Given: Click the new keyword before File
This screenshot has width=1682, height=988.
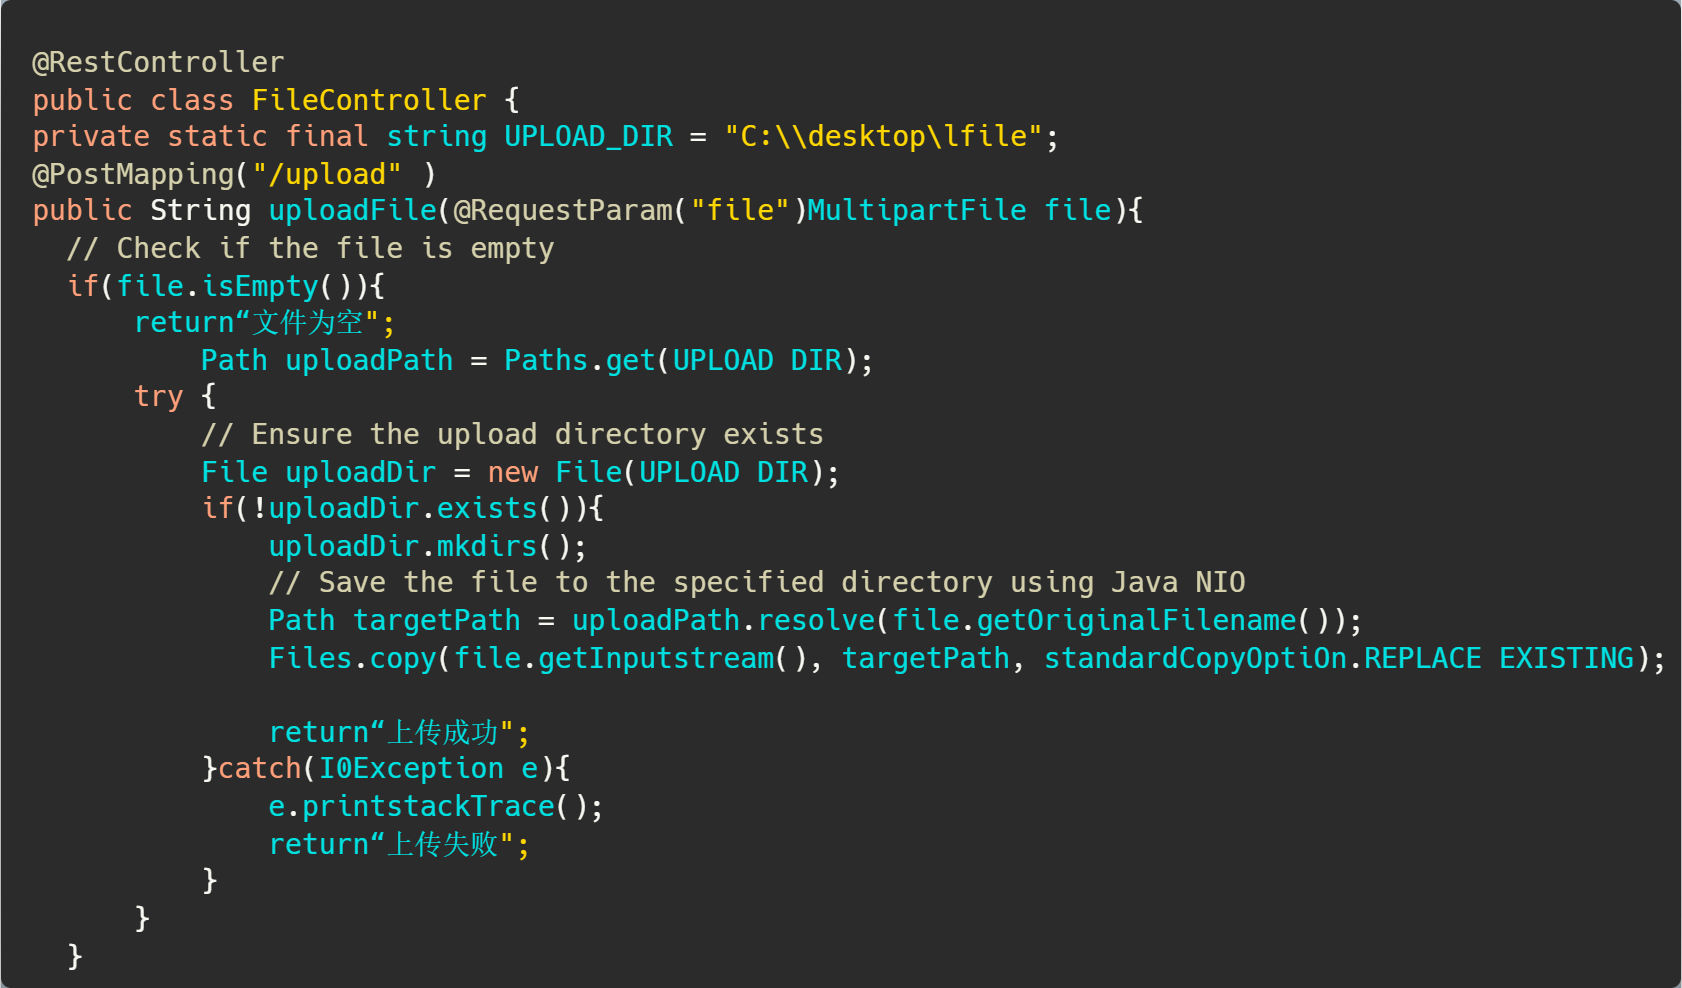Looking at the screenshot, I should pyautogui.click(x=512, y=472).
